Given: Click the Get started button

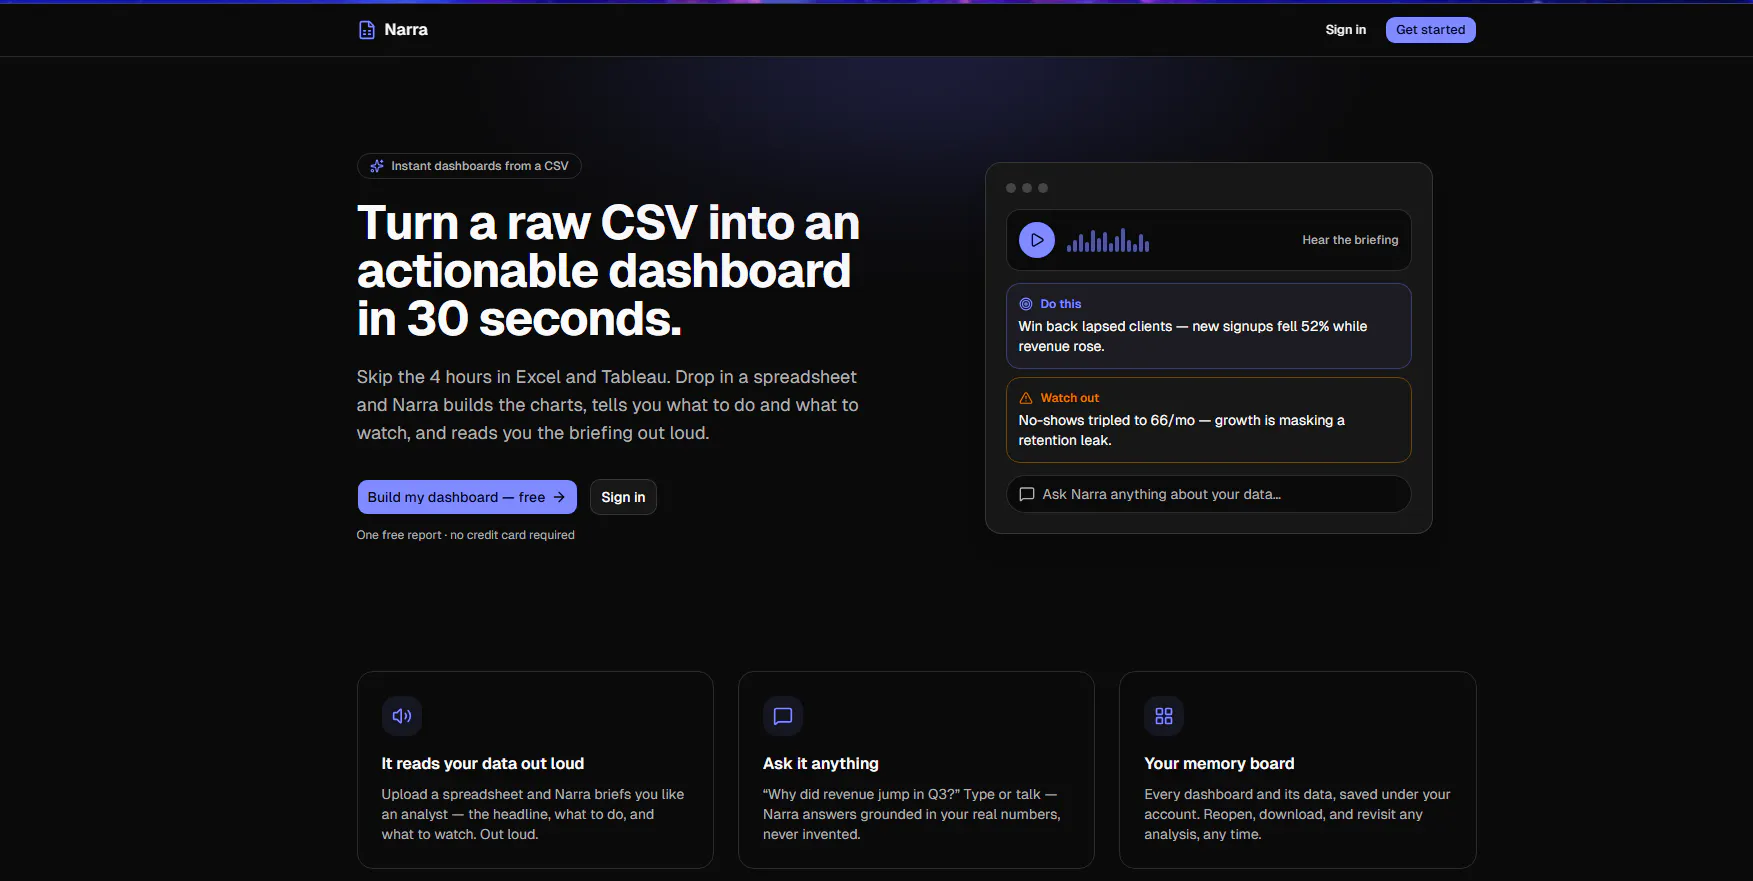Looking at the screenshot, I should coord(1430,30).
